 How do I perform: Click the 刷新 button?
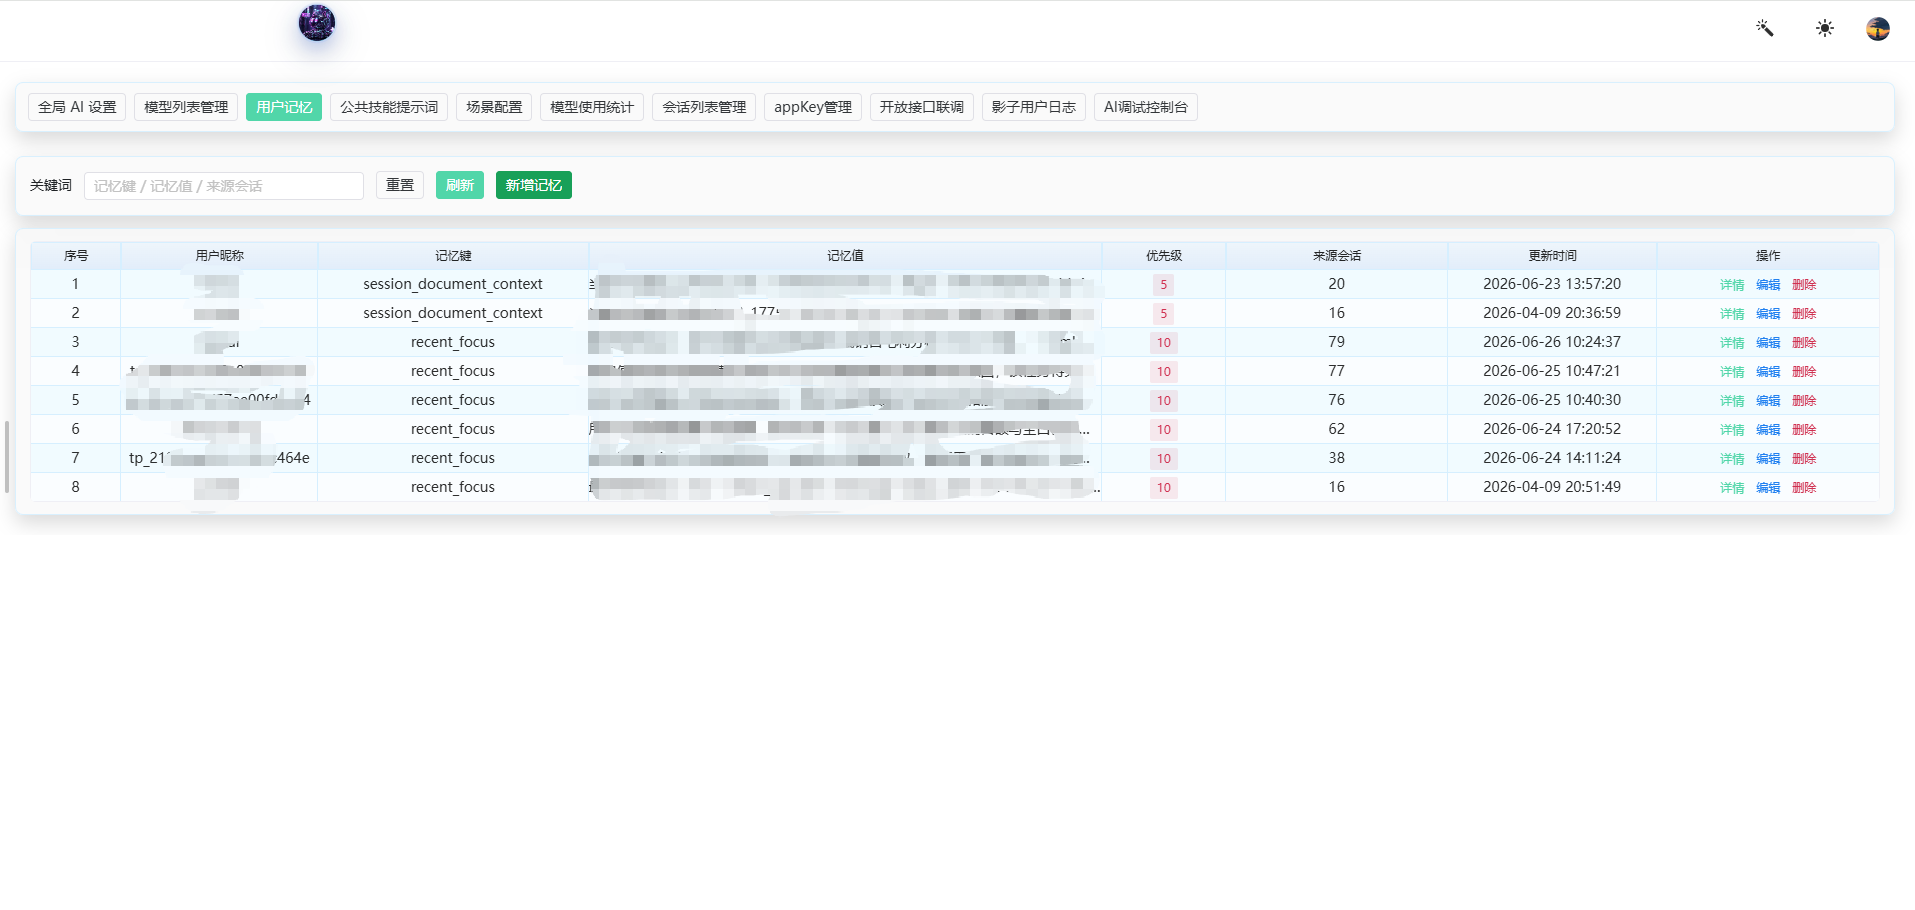click(460, 185)
